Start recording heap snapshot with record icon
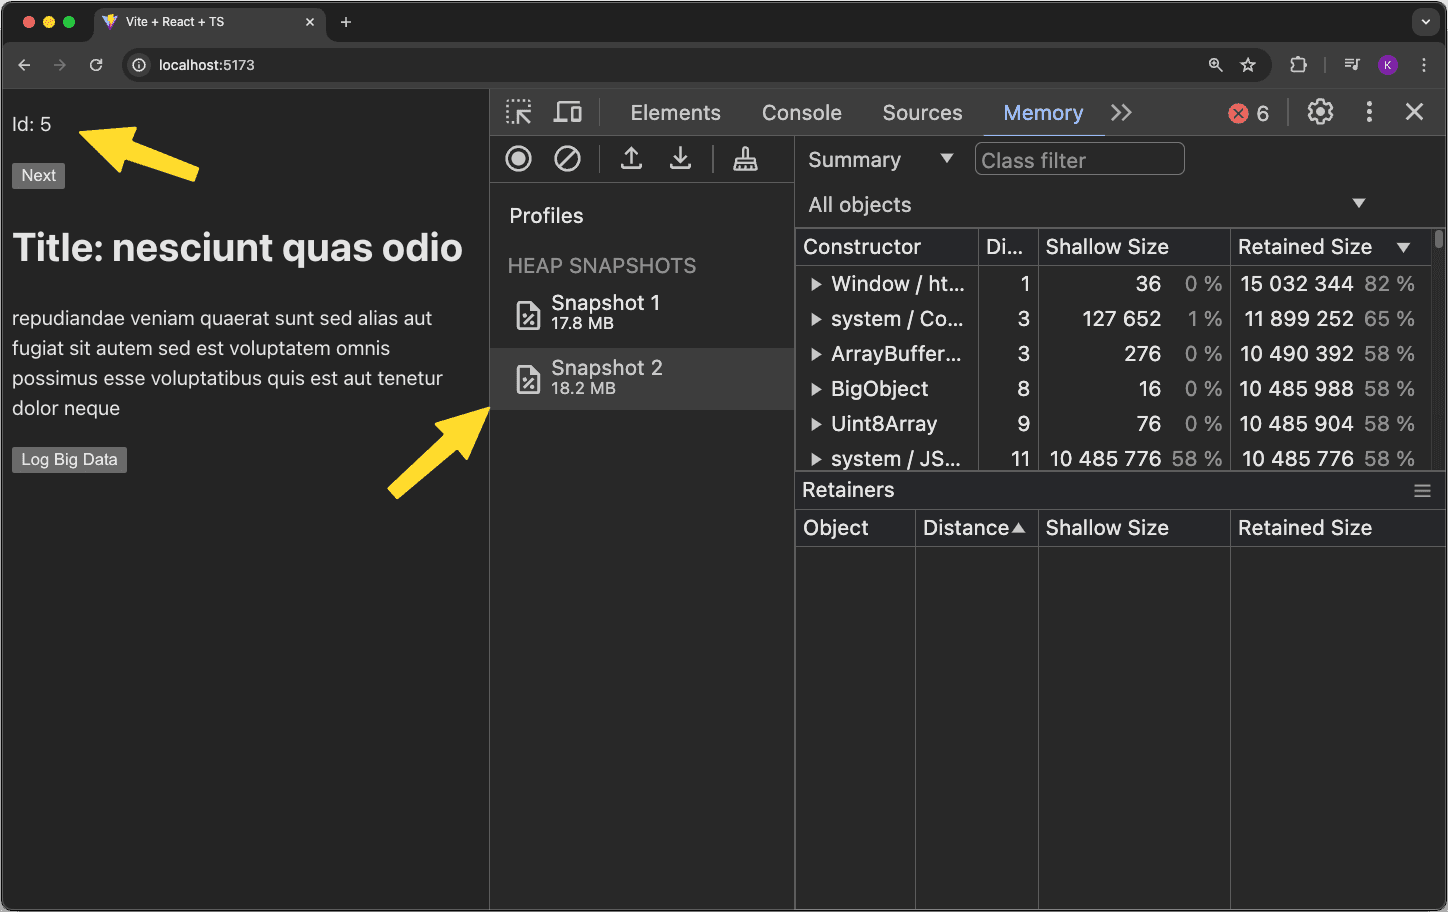Image resolution: width=1448 pixels, height=912 pixels. point(518,158)
